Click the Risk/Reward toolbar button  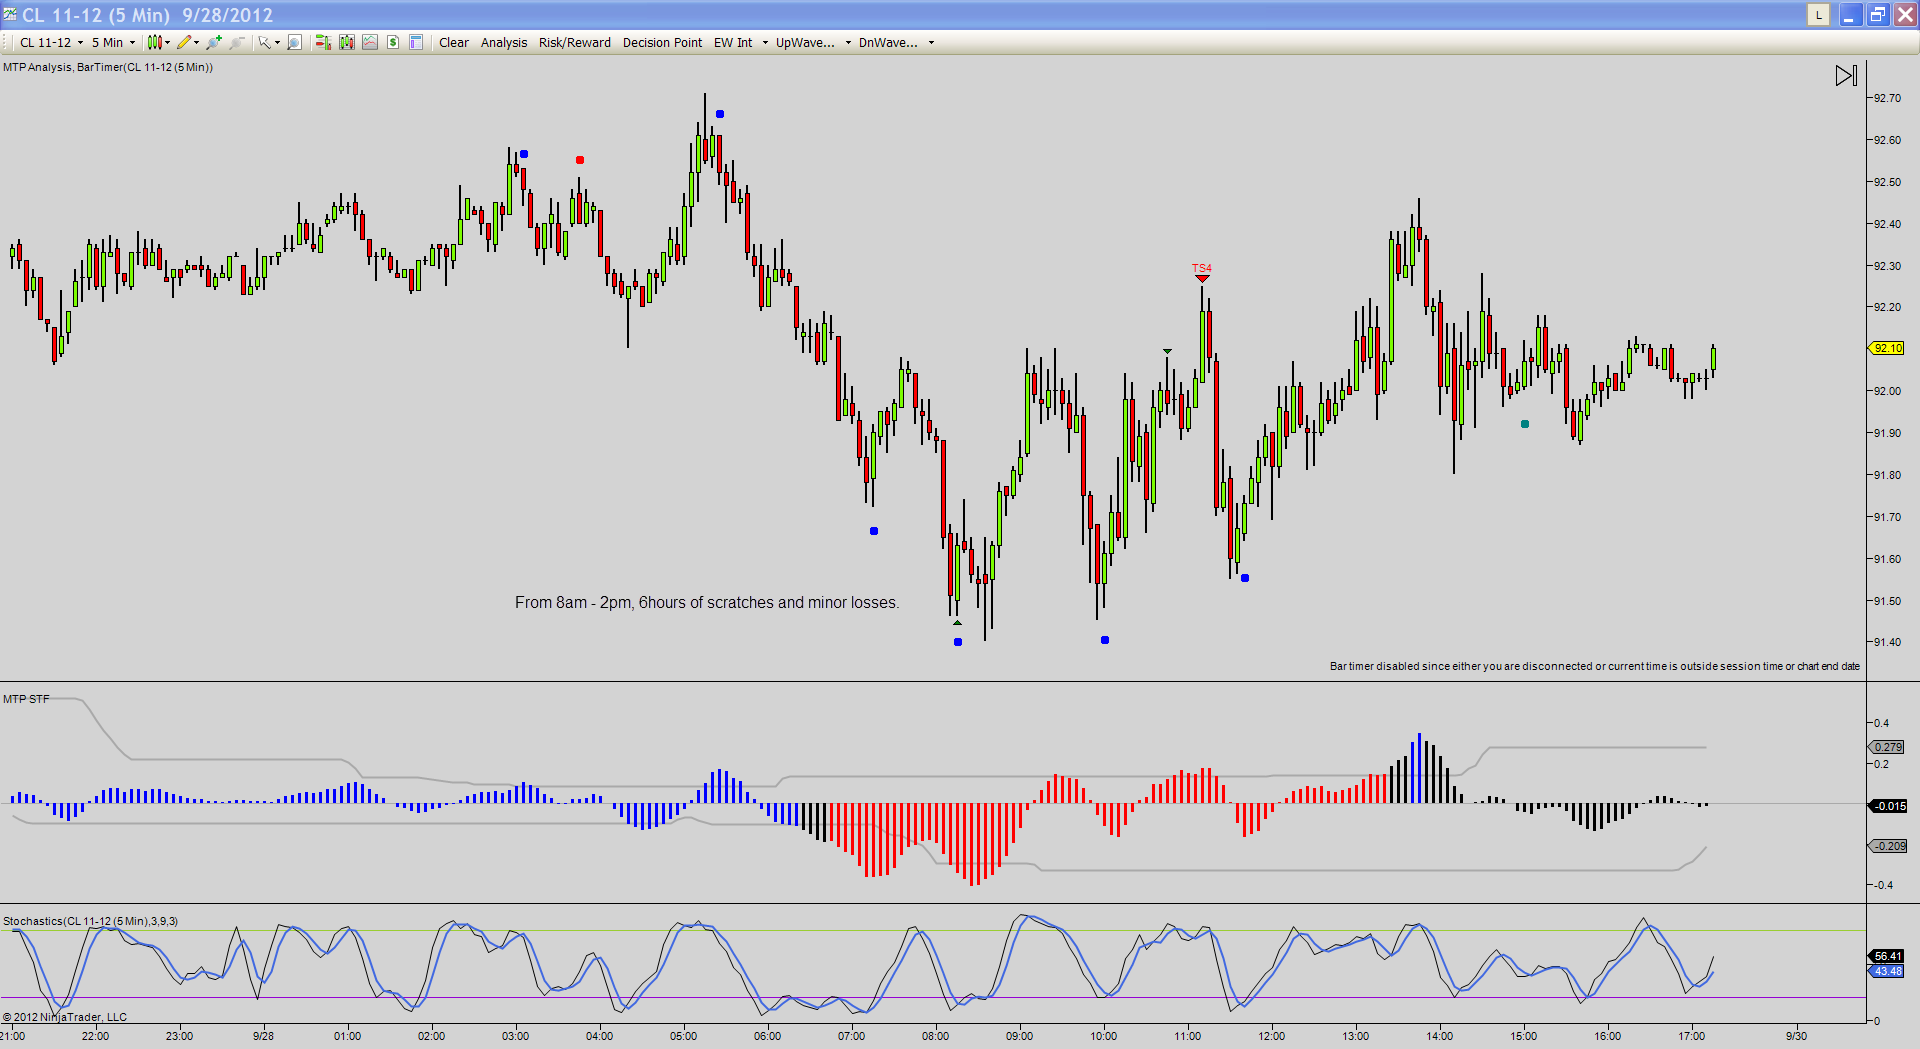click(x=575, y=42)
